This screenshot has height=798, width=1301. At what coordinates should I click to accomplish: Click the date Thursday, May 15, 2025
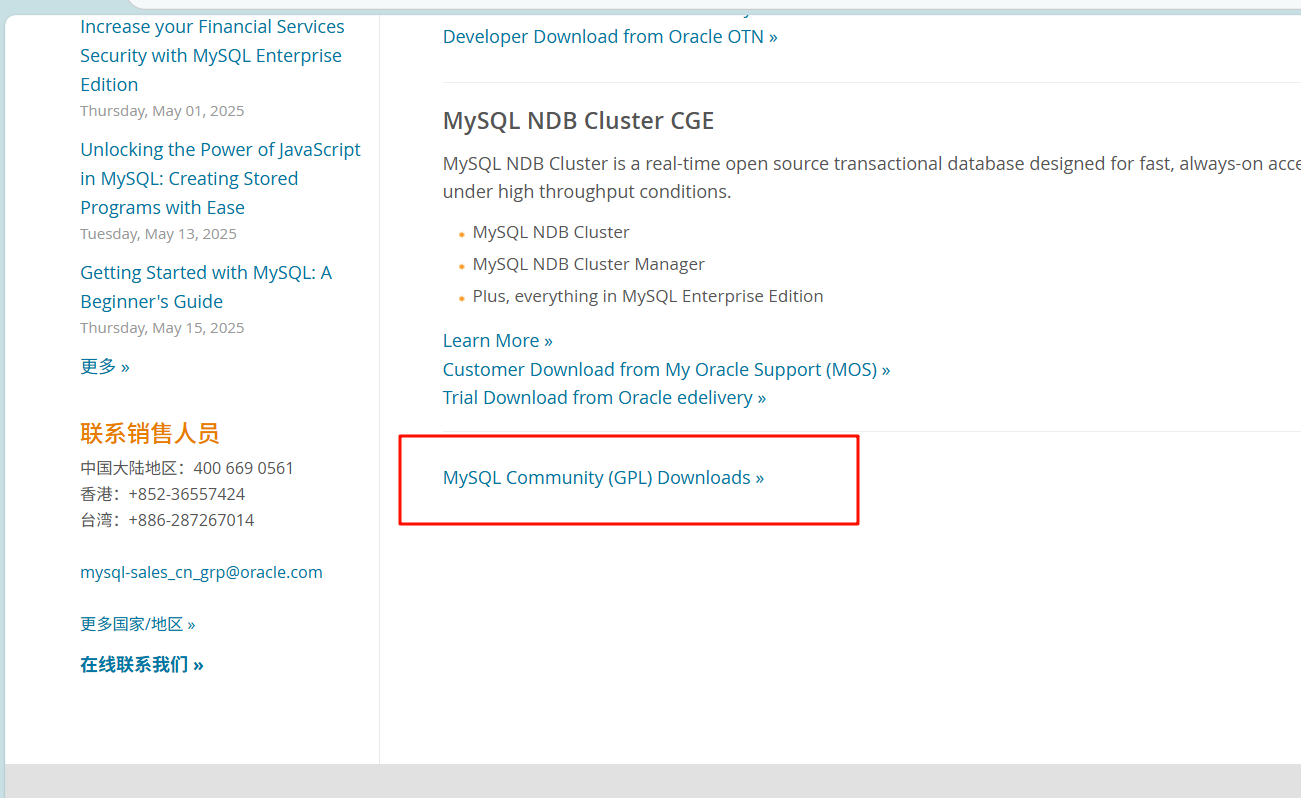162,328
